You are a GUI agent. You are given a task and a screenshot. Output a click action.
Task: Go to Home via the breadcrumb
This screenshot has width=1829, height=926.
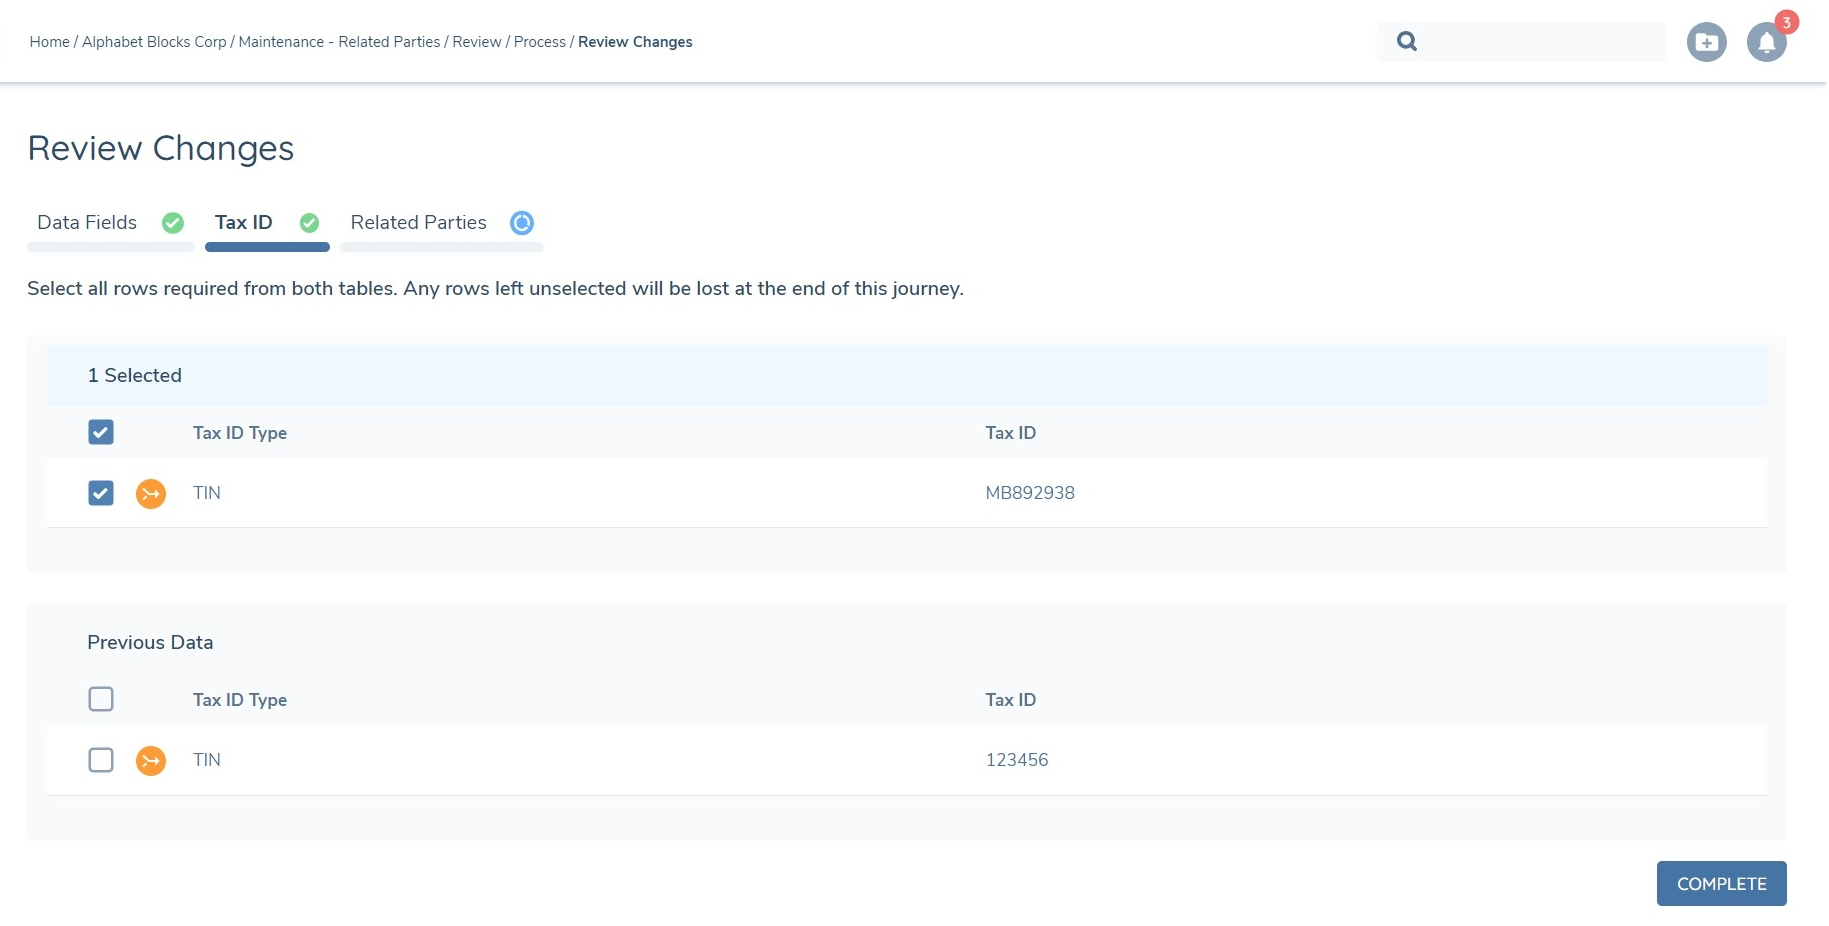(x=49, y=42)
